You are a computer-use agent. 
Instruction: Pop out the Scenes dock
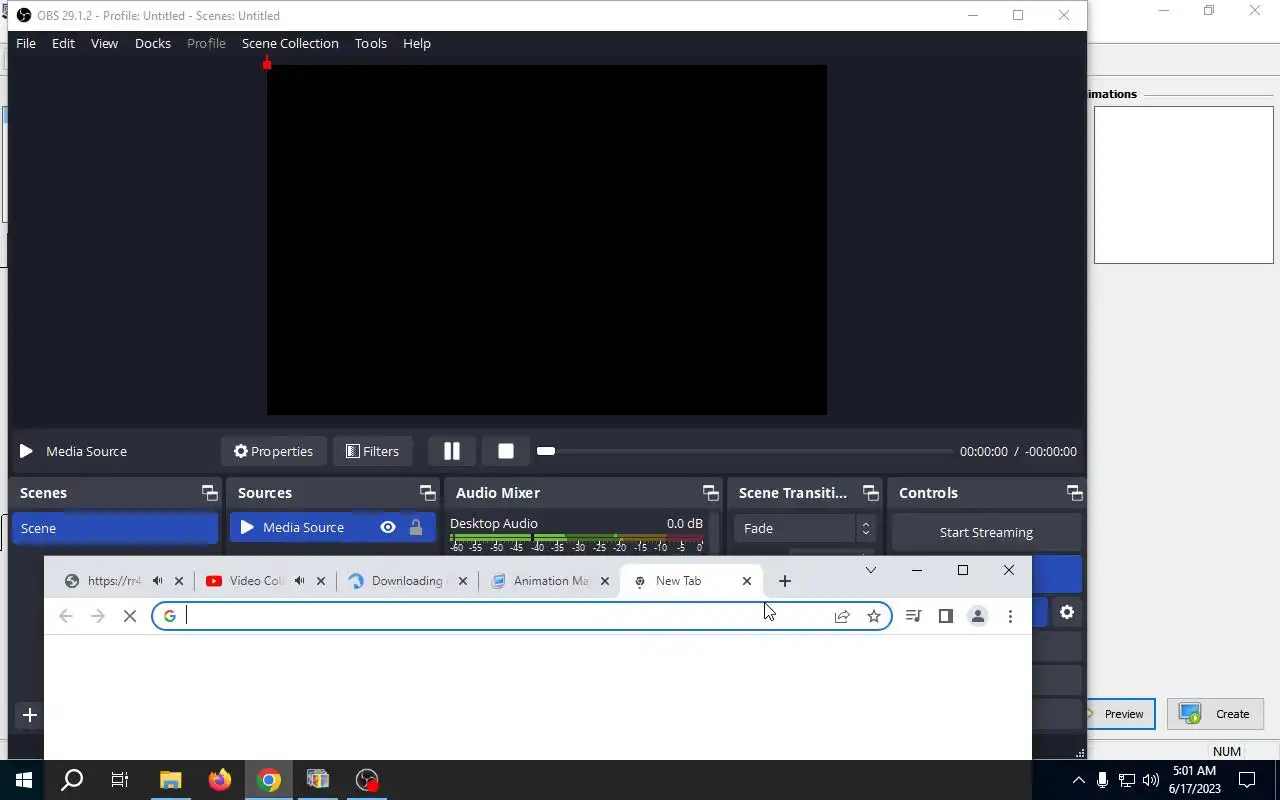[209, 493]
